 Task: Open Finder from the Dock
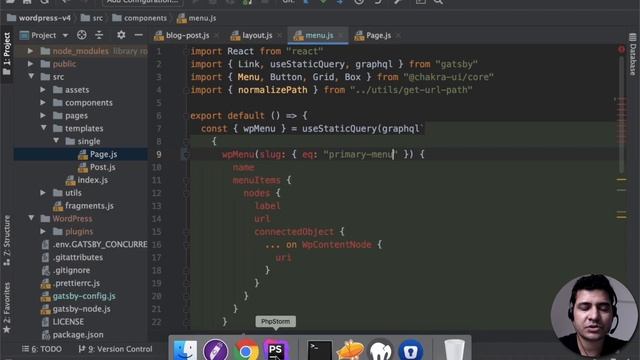[x=185, y=350]
